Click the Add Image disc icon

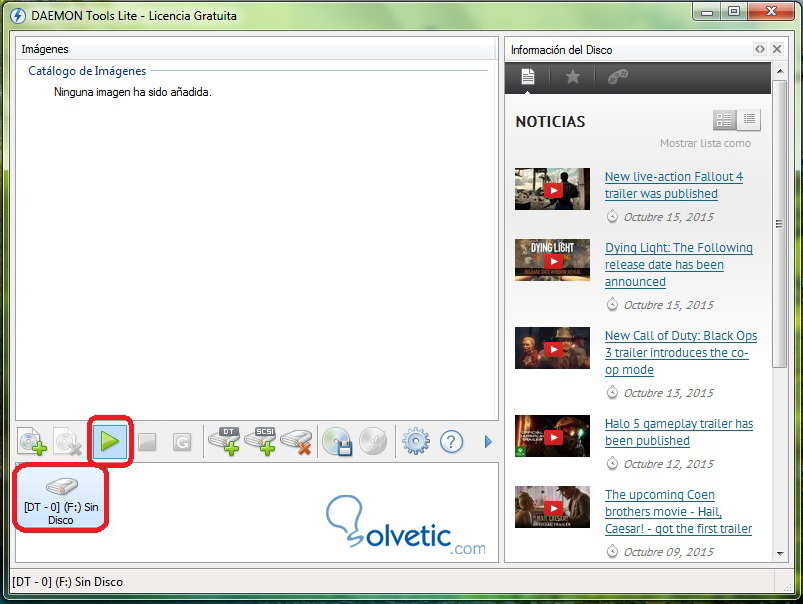click(33, 442)
